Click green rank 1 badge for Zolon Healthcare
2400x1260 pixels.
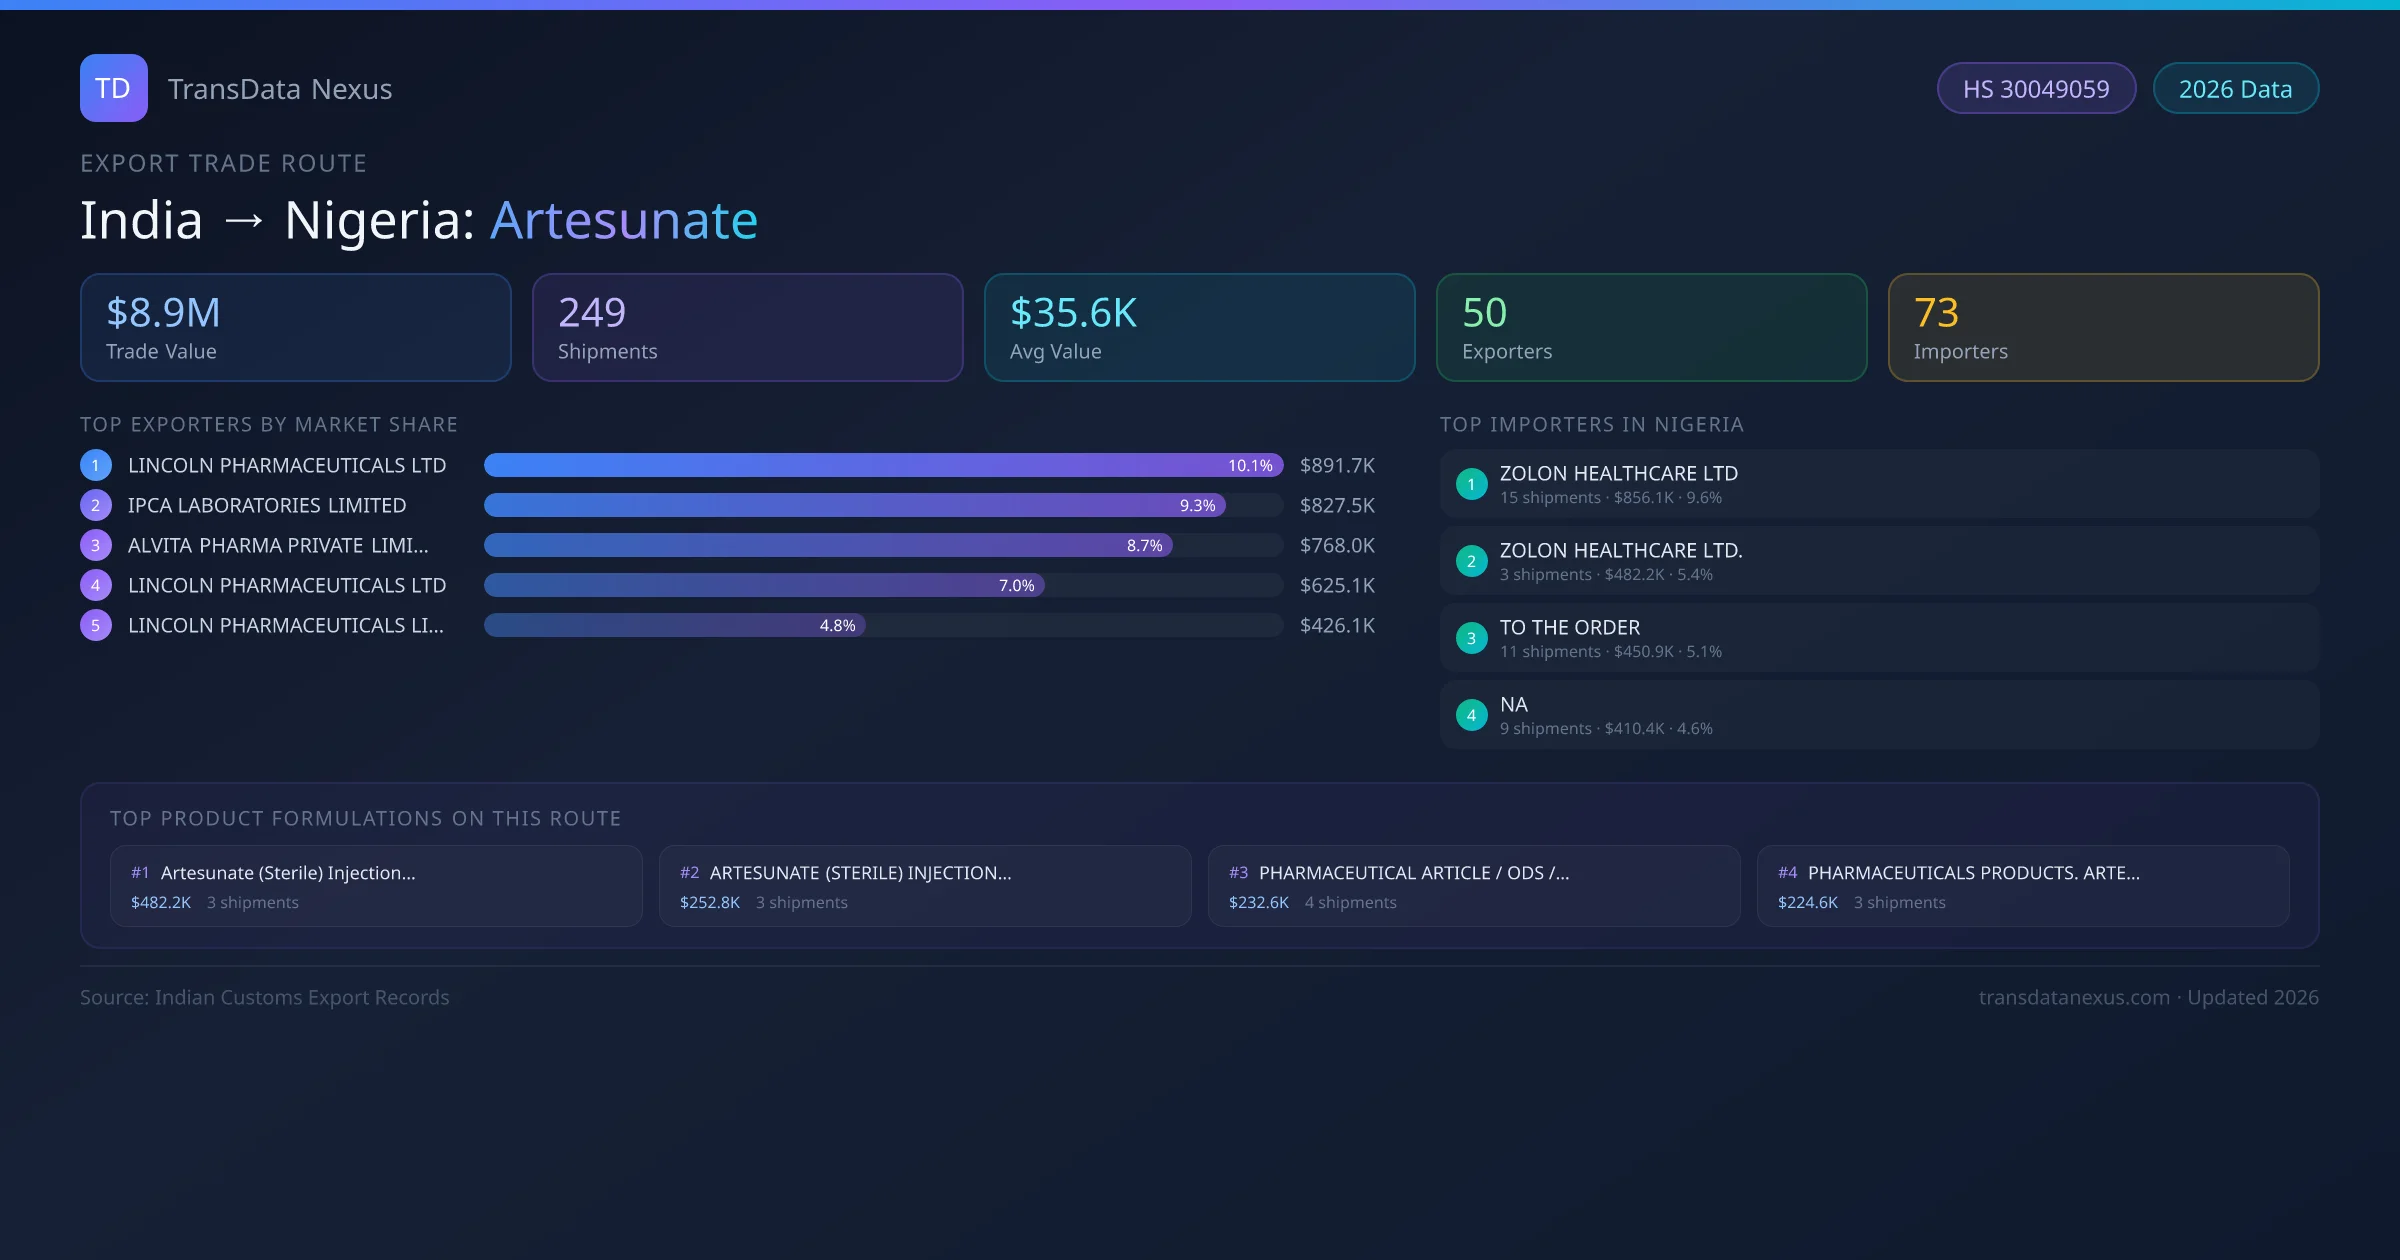1471,484
